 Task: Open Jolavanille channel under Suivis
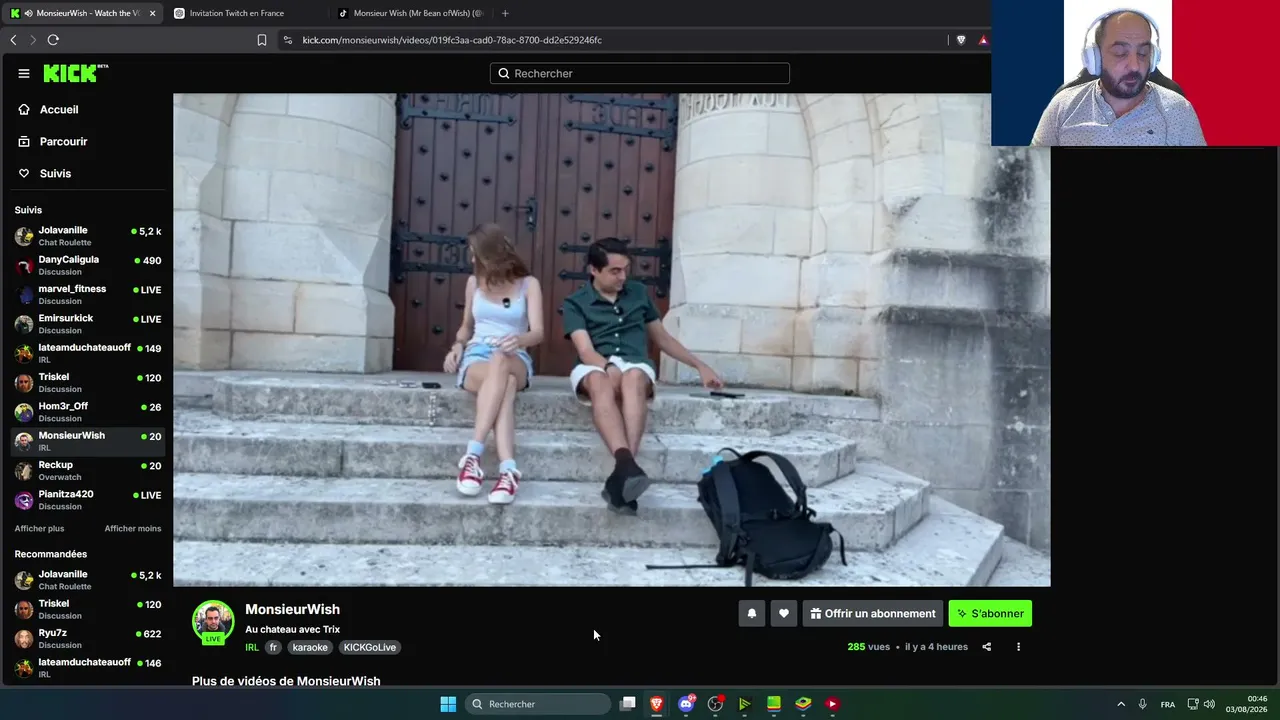coord(88,236)
